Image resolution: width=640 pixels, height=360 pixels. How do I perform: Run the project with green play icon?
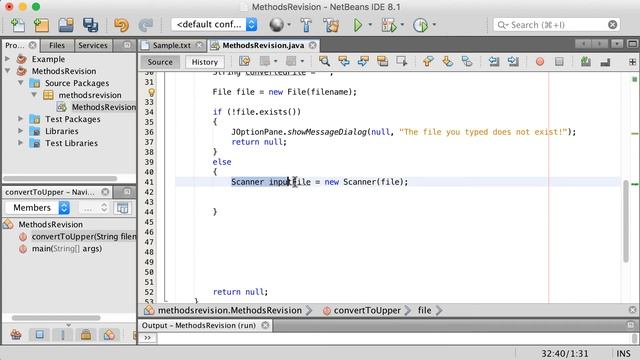click(358, 25)
